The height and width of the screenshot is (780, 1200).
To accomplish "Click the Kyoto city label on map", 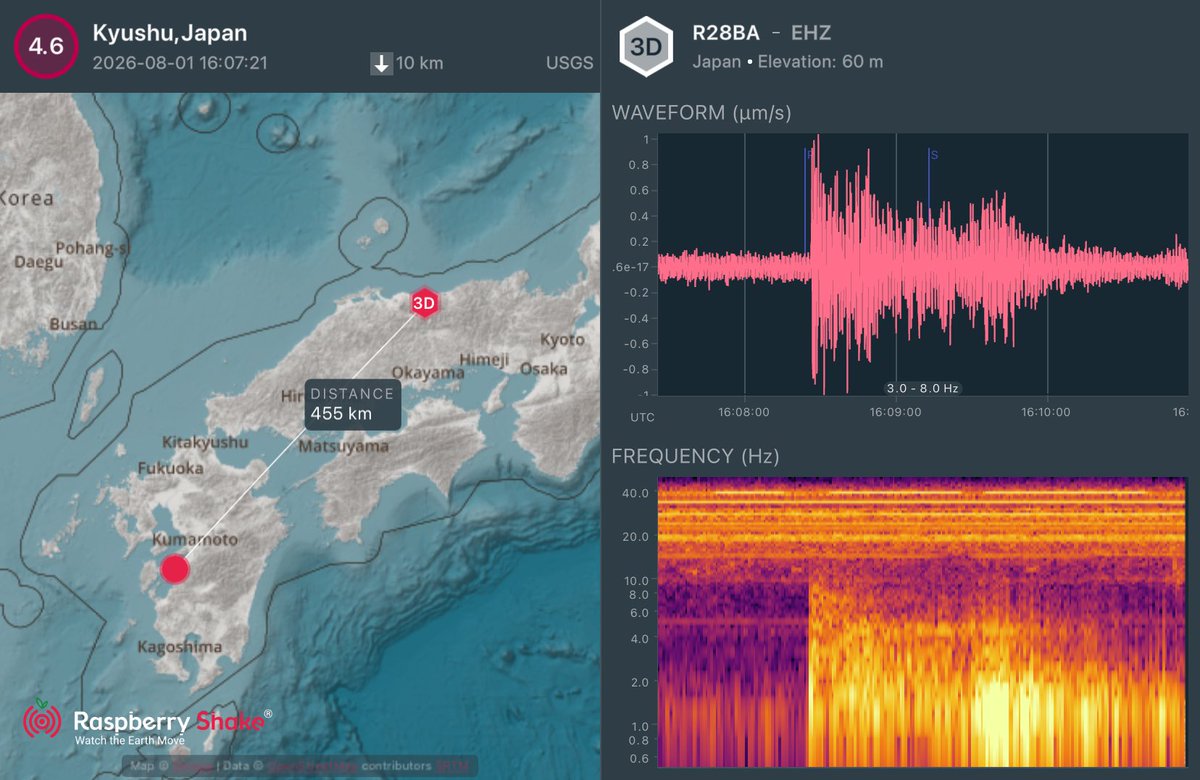I will pos(562,340).
